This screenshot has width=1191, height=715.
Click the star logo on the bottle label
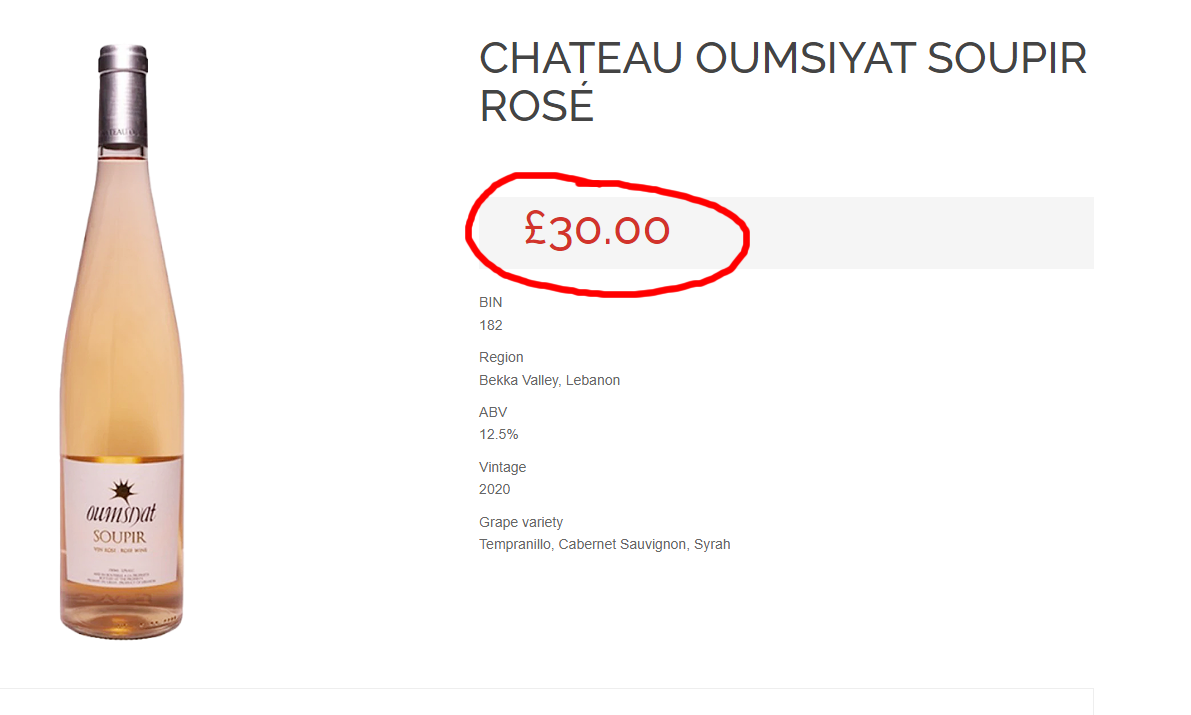pyautogui.click(x=122, y=489)
